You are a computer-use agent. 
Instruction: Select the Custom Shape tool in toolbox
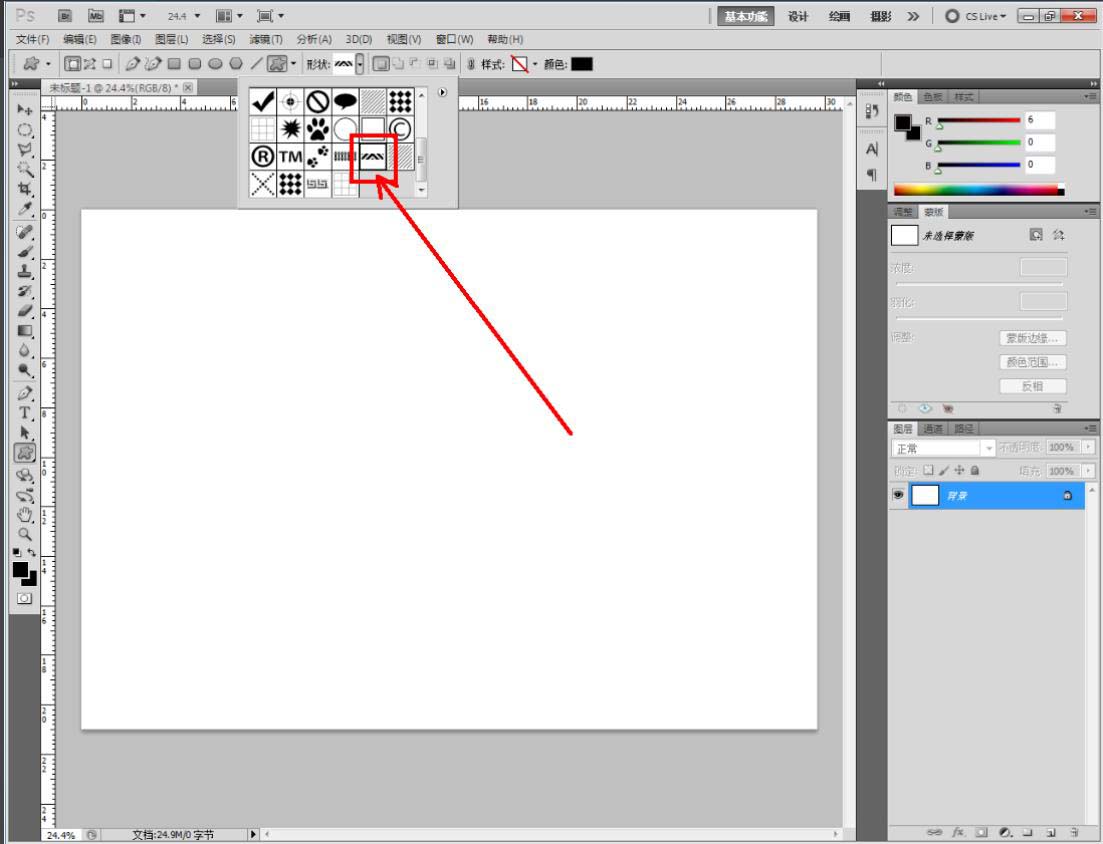[x=25, y=452]
